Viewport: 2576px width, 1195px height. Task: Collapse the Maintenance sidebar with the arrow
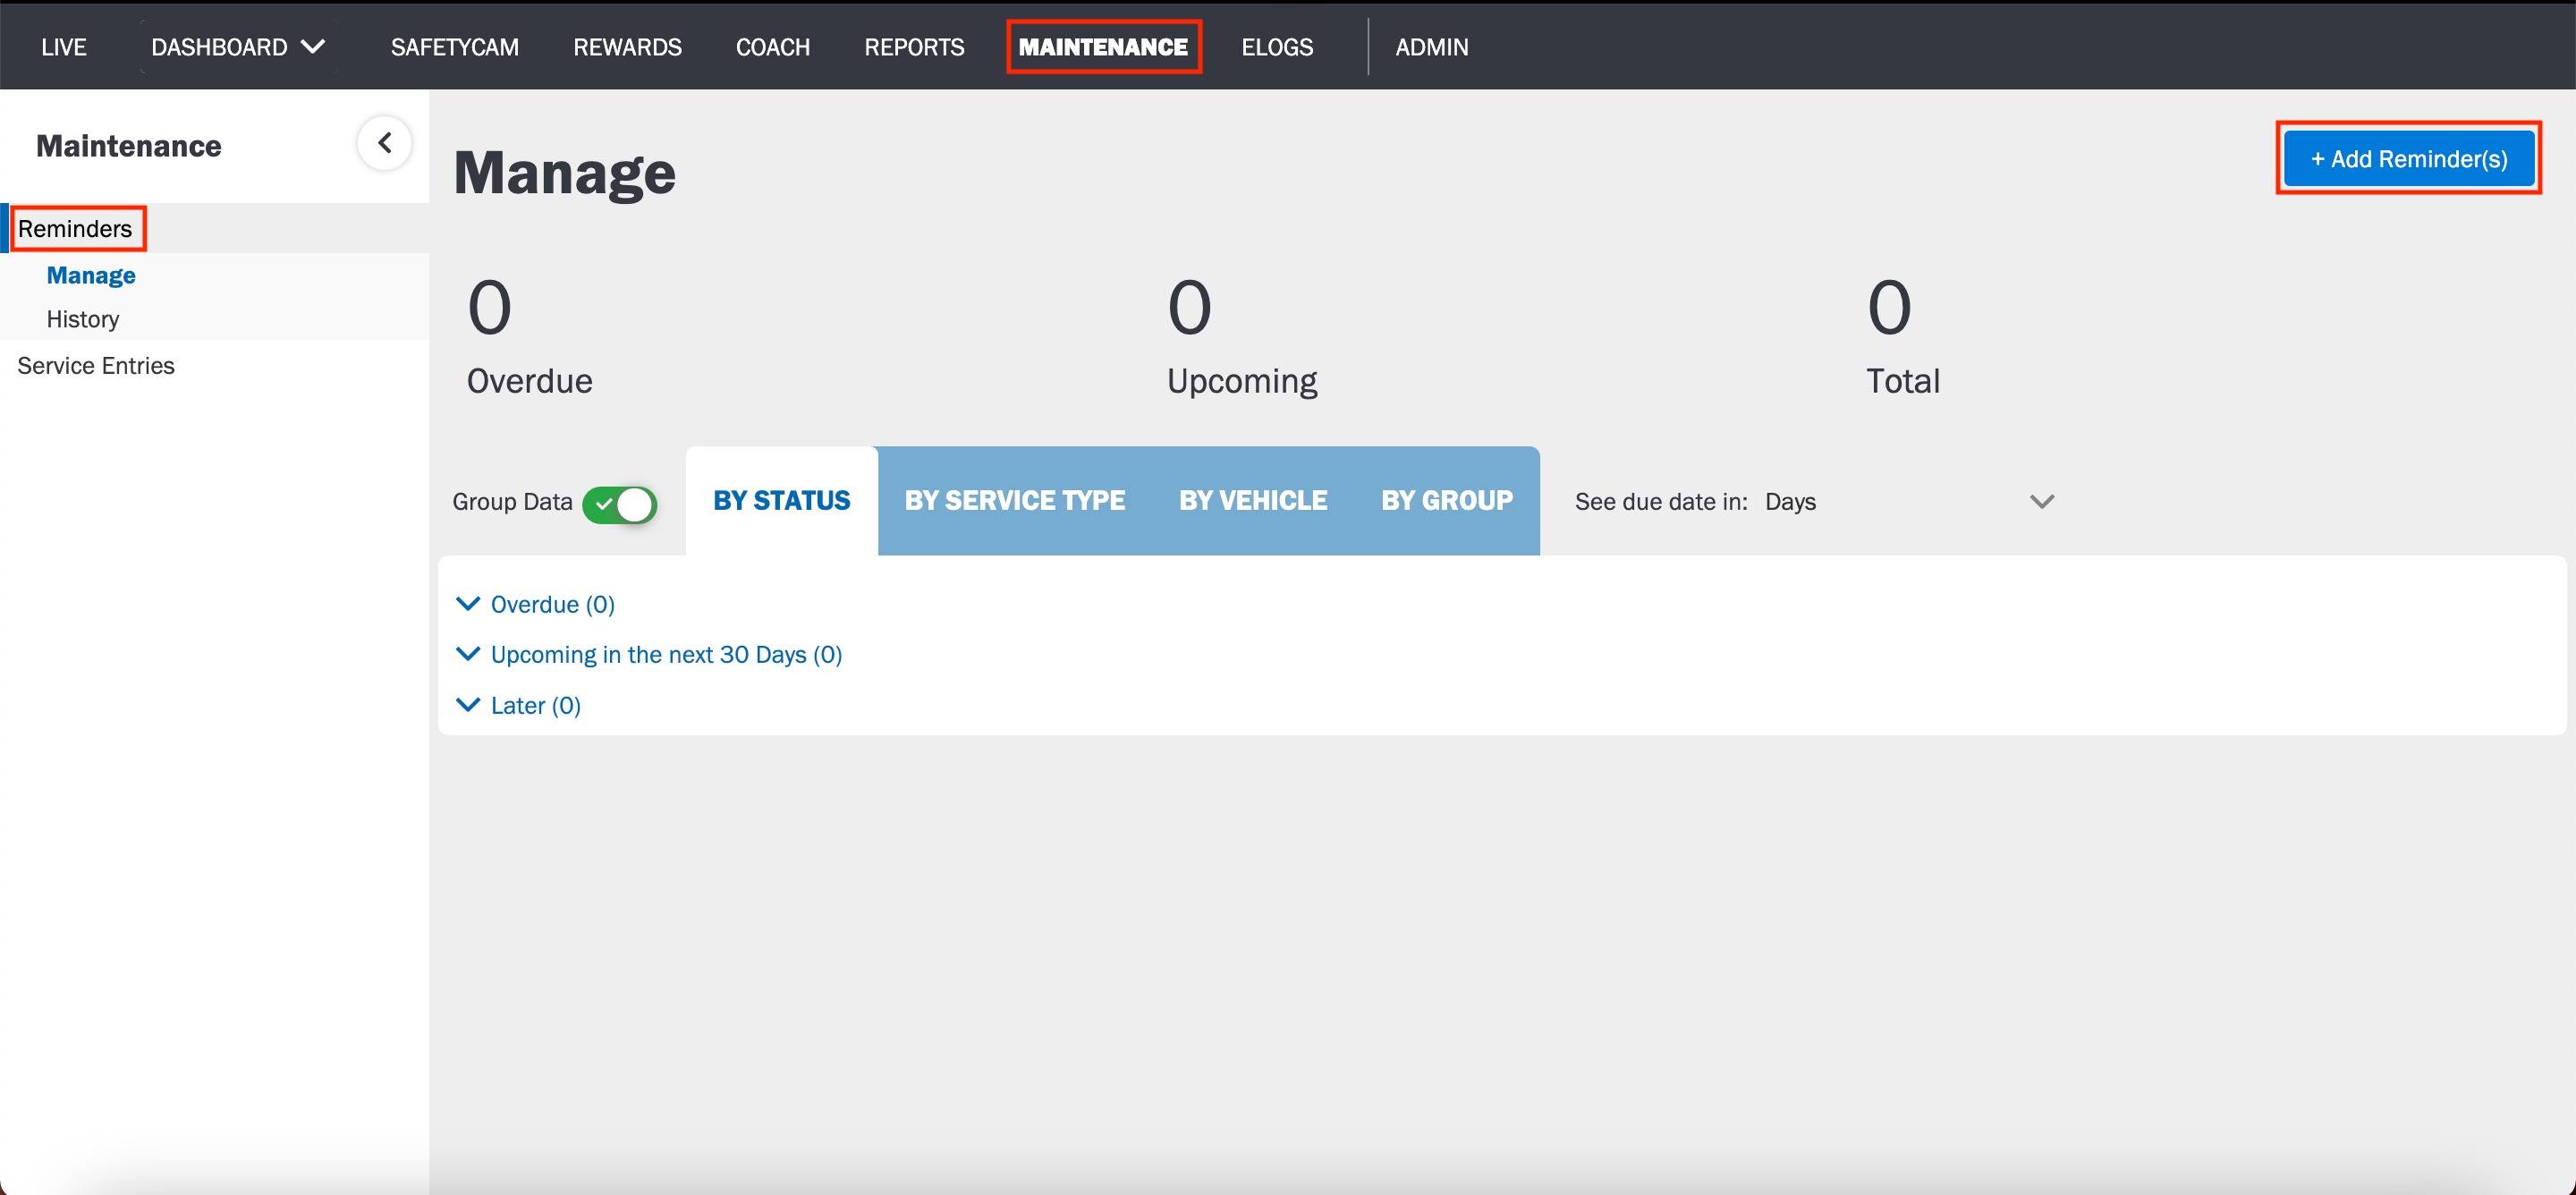384,144
